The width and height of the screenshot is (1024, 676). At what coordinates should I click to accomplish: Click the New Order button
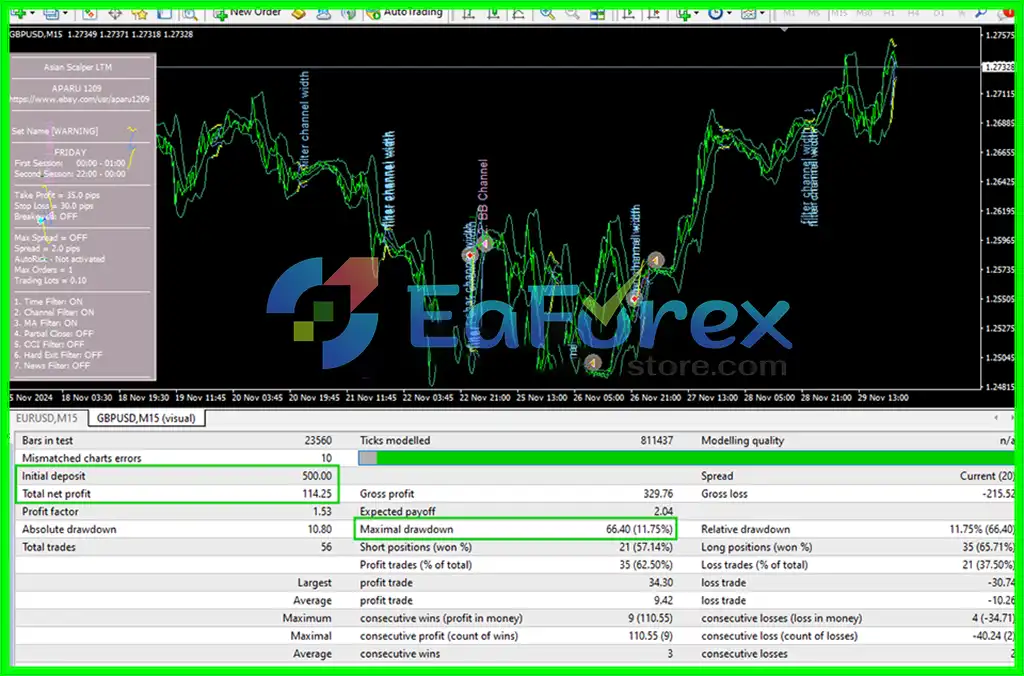point(248,13)
